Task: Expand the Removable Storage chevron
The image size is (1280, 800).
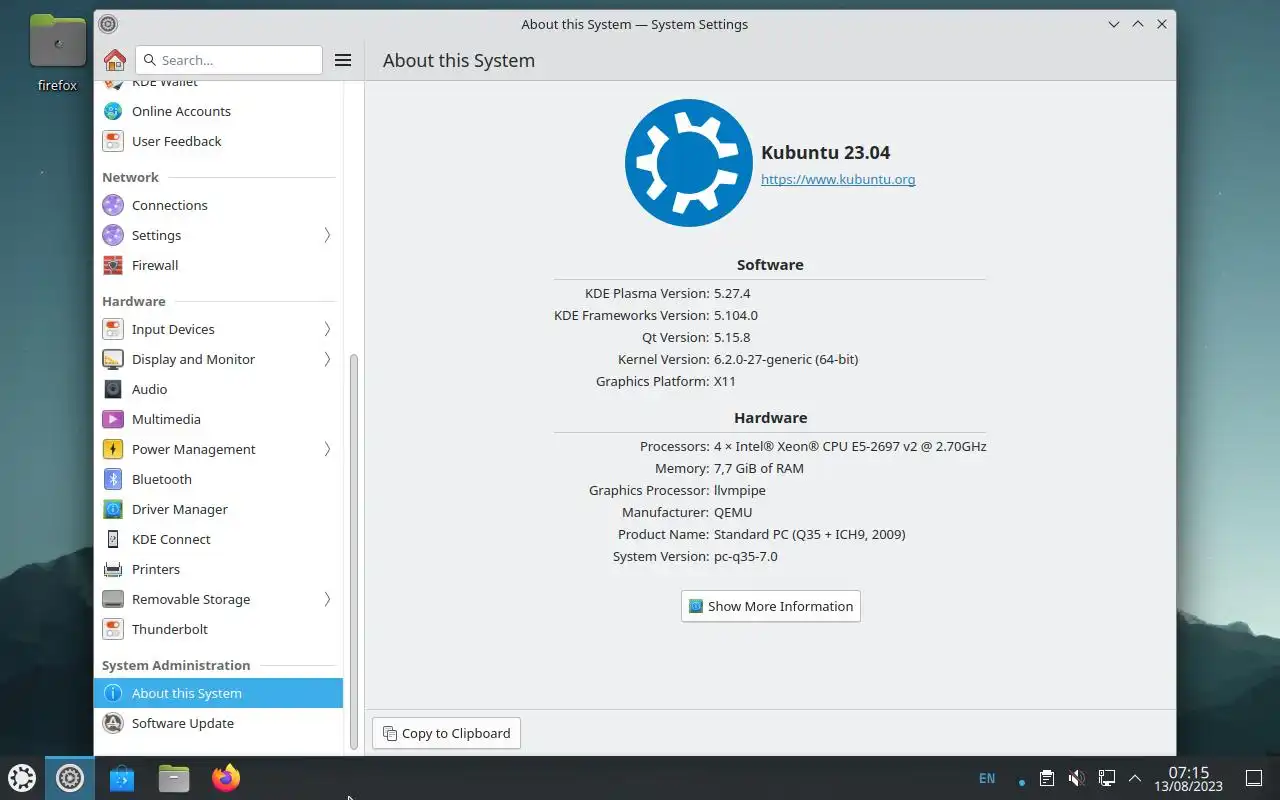Action: [327, 599]
